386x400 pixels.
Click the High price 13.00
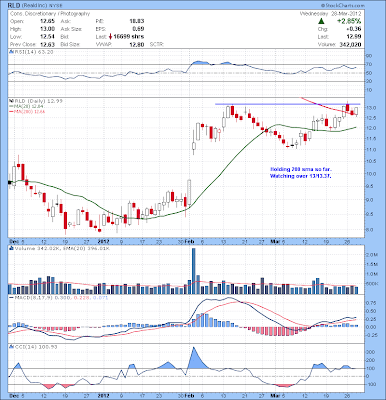[47, 29]
